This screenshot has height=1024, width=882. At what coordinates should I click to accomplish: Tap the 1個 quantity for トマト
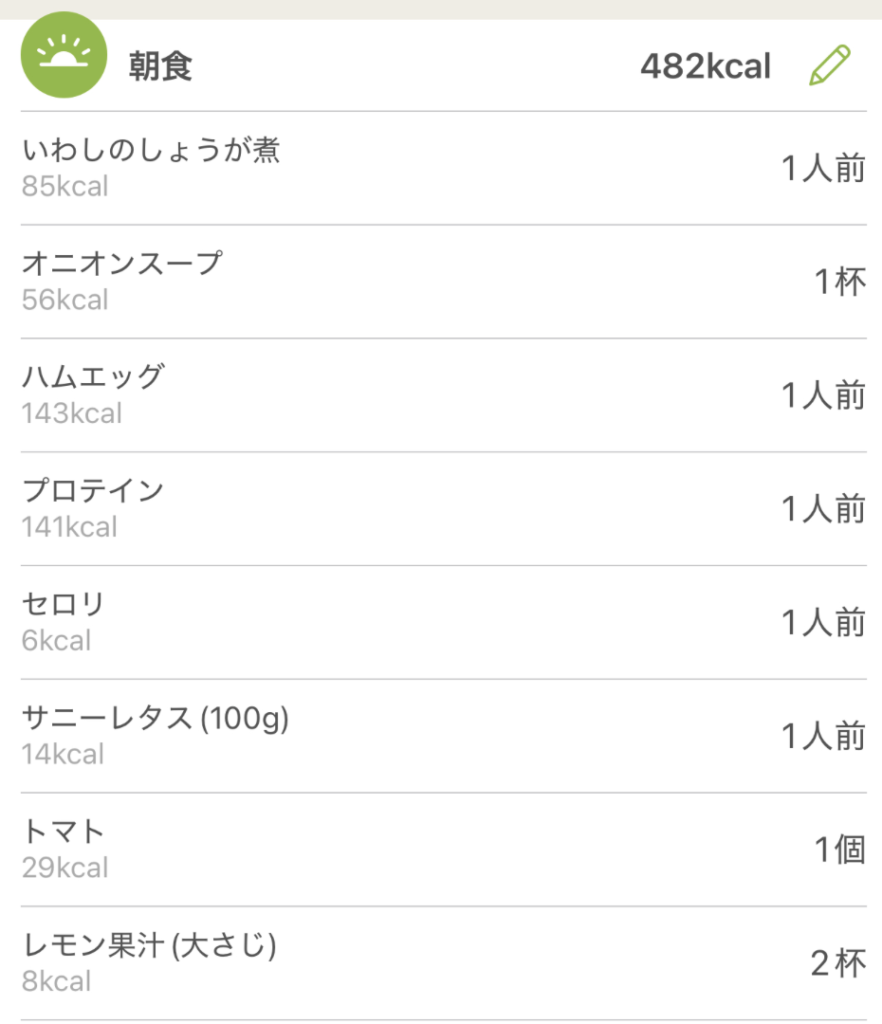point(838,850)
